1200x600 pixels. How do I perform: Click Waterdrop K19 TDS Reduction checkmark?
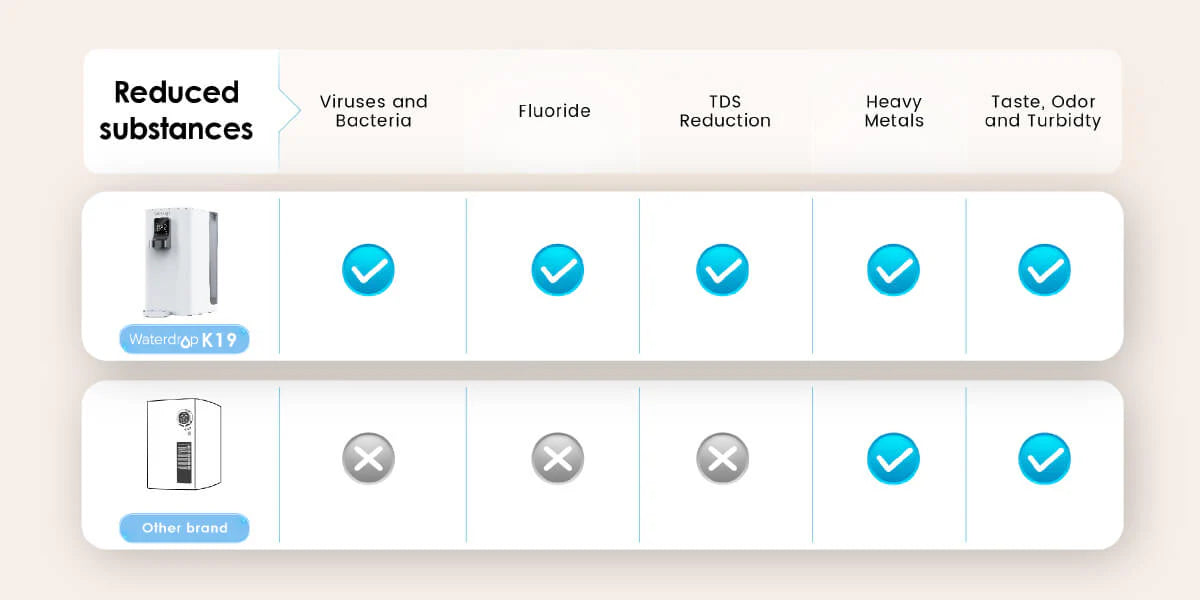(722, 270)
